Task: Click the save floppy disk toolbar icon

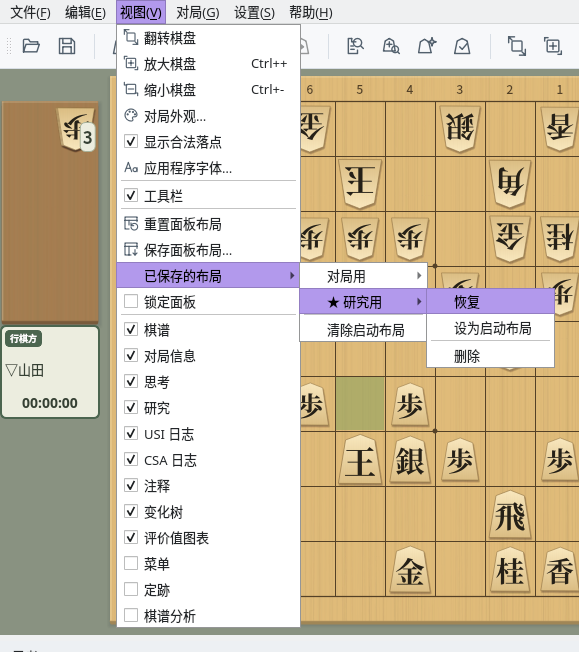Action: coord(67,46)
